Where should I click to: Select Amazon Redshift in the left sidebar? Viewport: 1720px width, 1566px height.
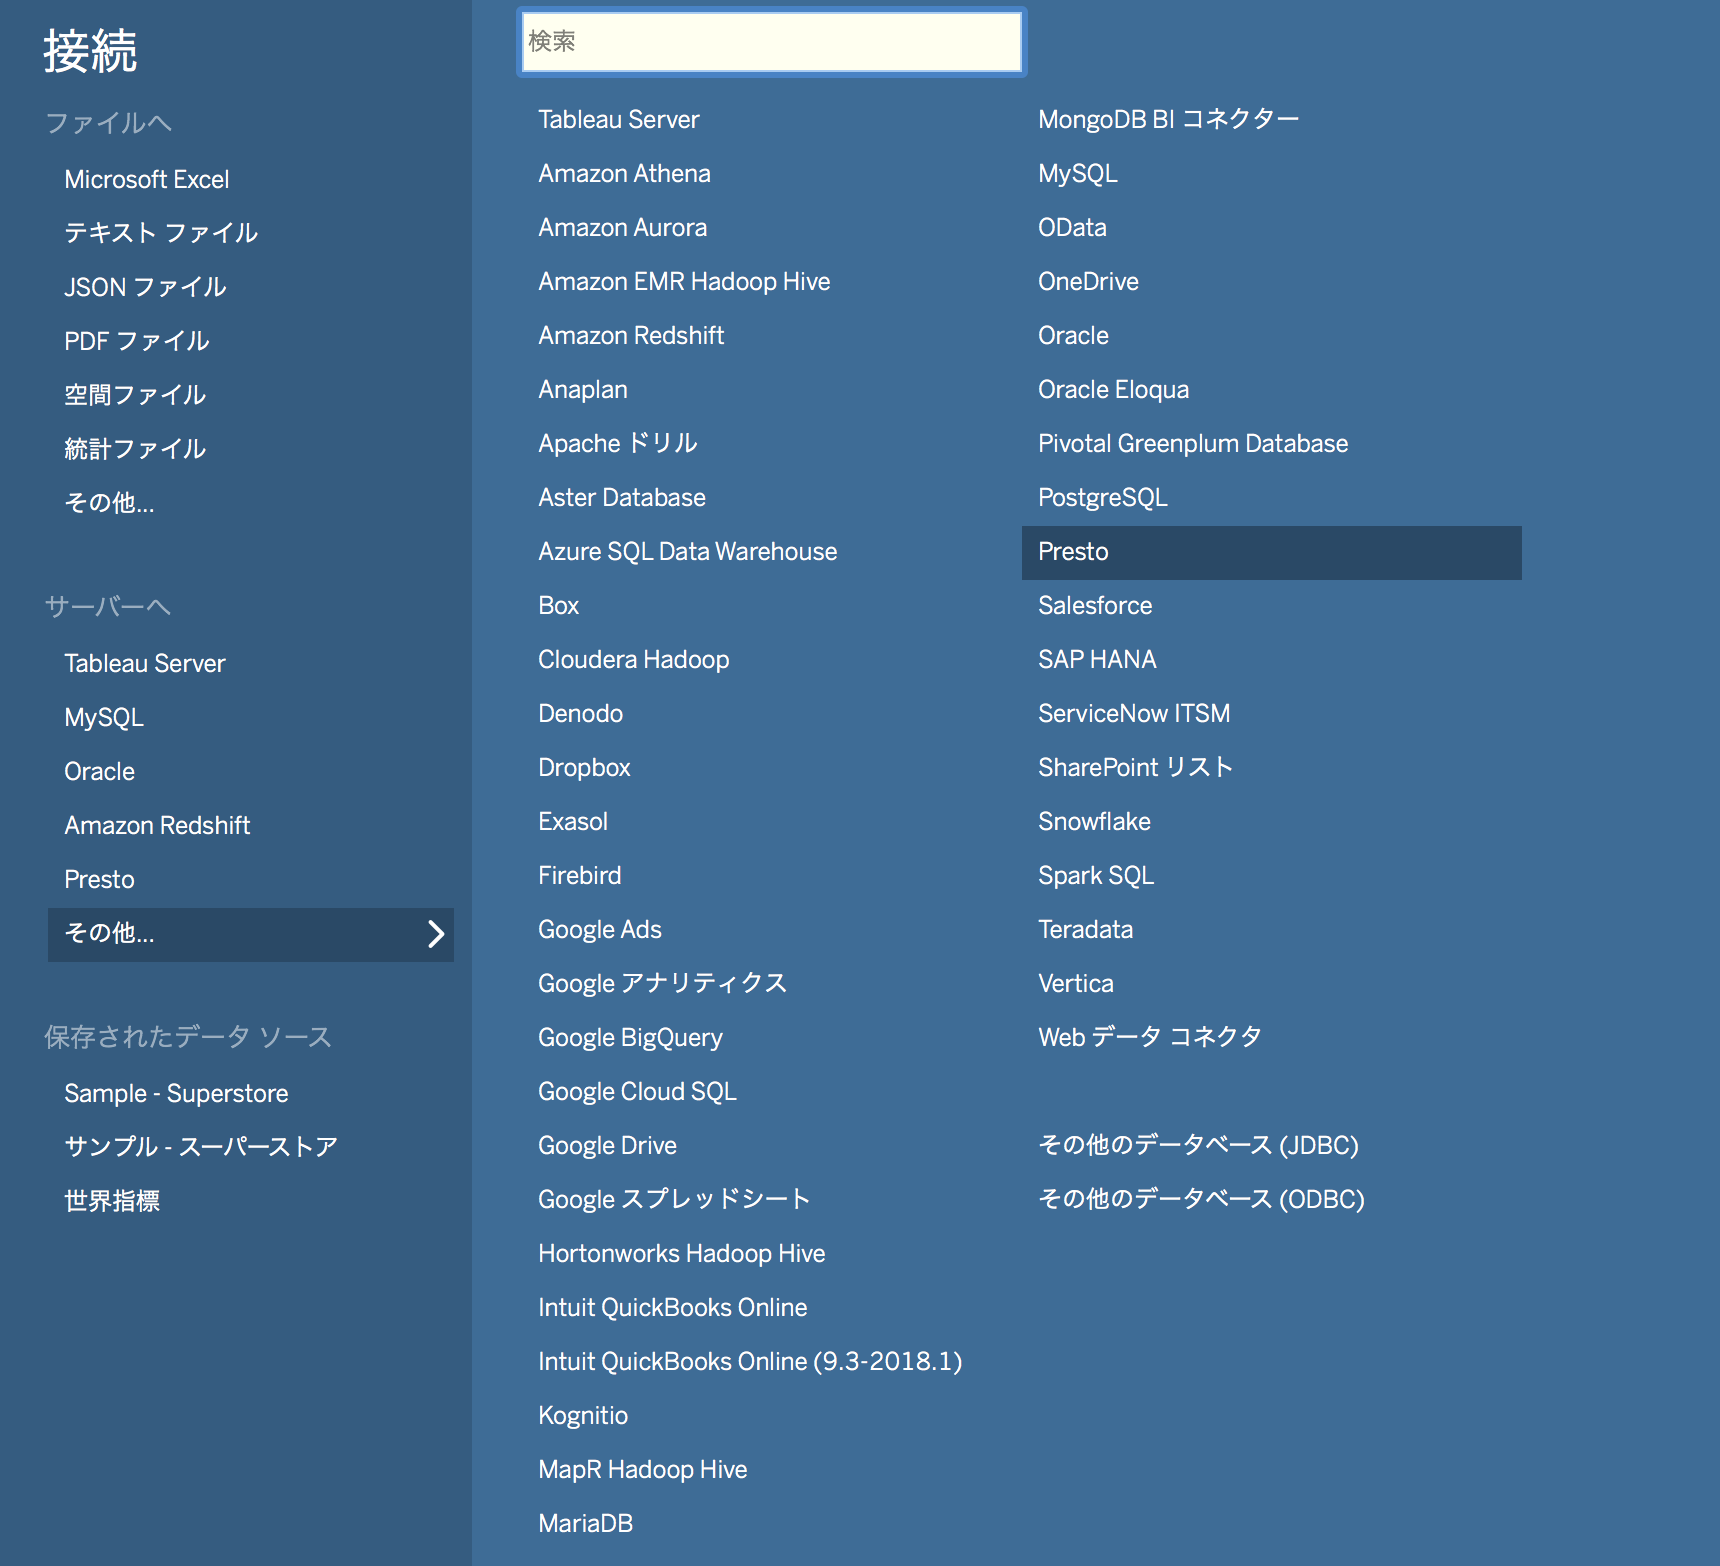pos(157,826)
